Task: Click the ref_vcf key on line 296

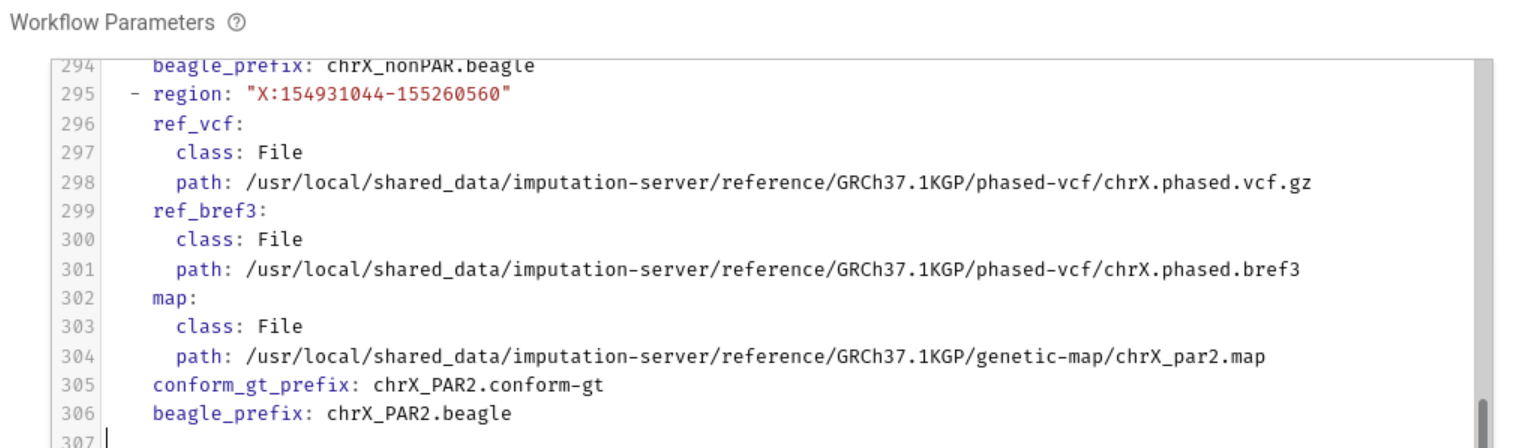Action: click(x=198, y=124)
